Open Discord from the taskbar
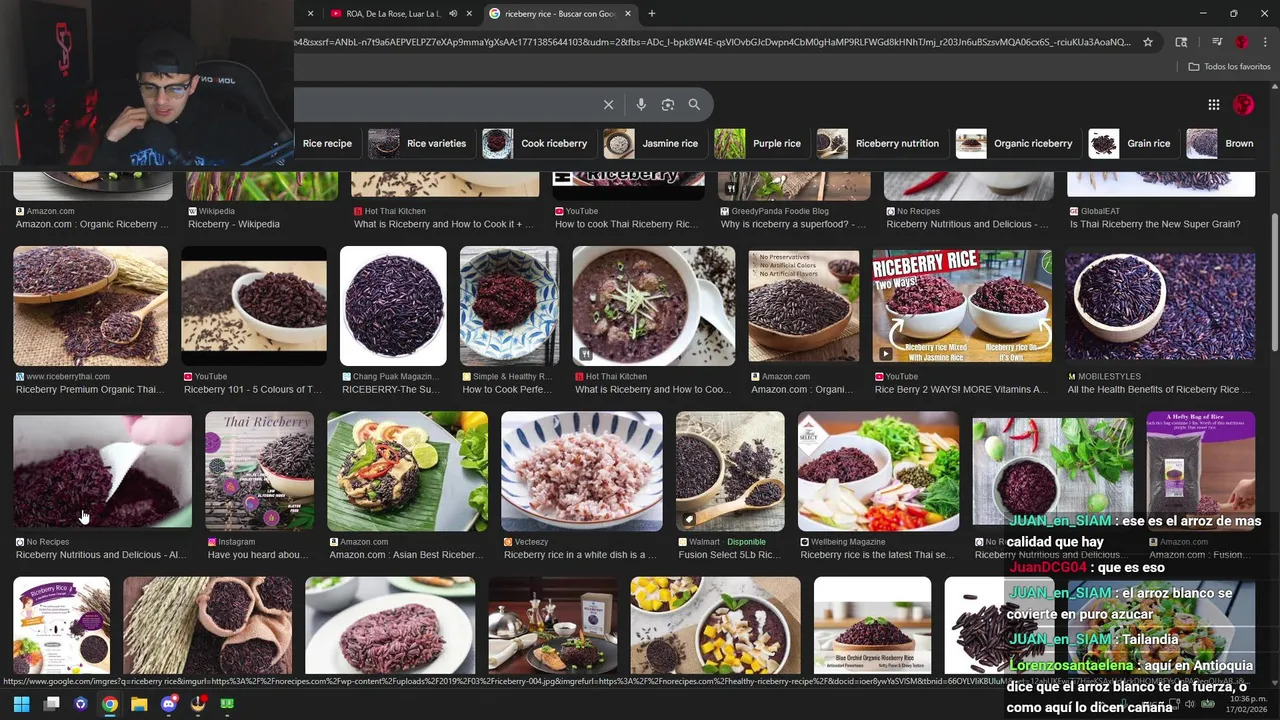1280x720 pixels. [x=169, y=704]
